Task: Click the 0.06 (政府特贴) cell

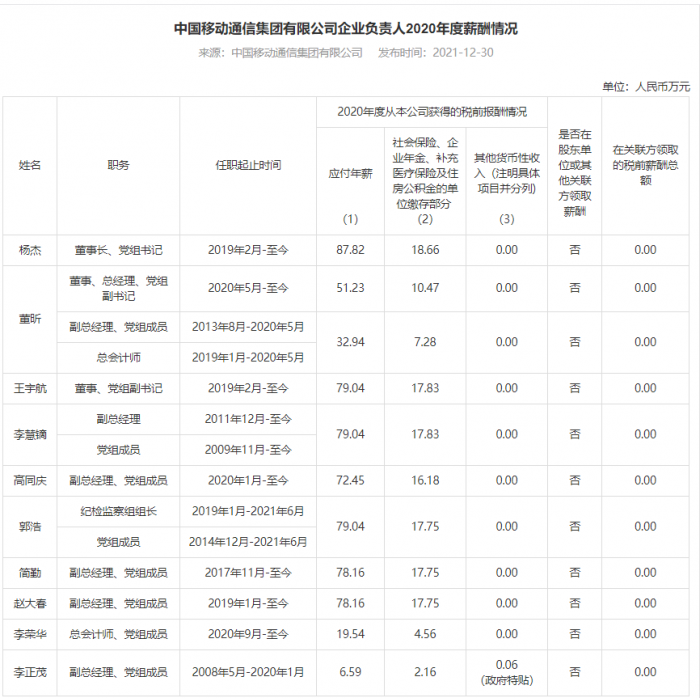Action: click(x=507, y=673)
